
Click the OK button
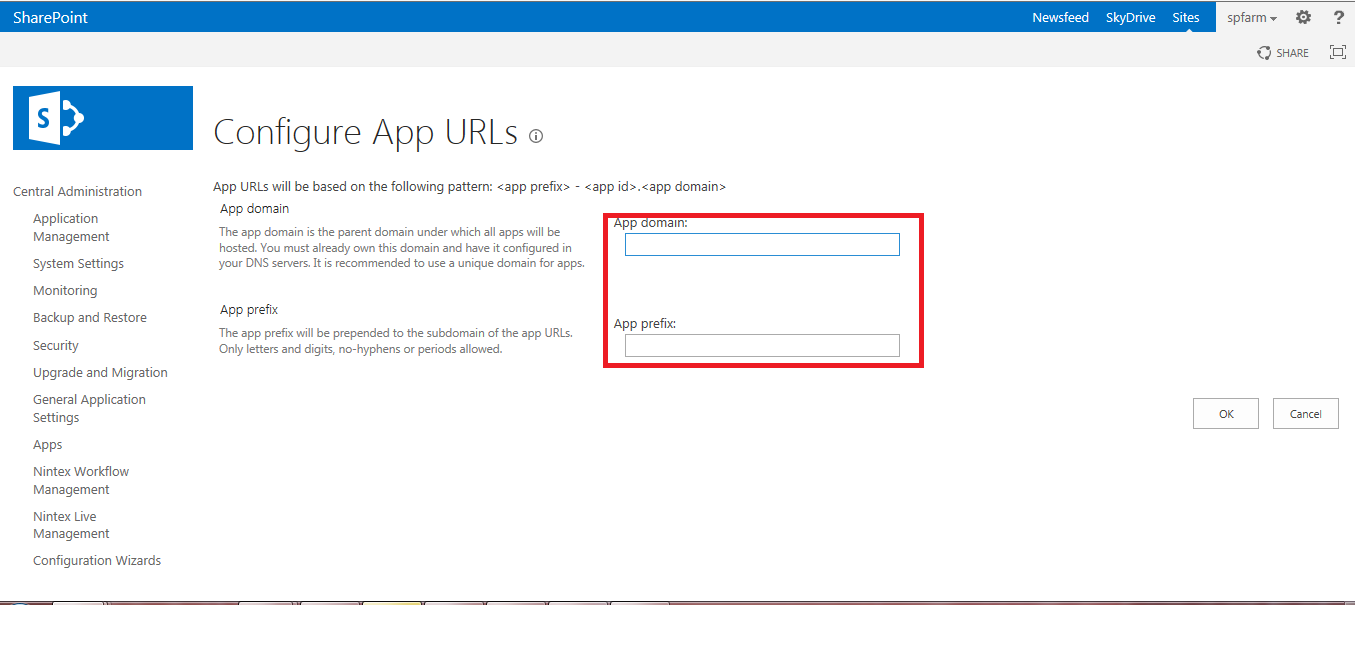pos(1226,414)
